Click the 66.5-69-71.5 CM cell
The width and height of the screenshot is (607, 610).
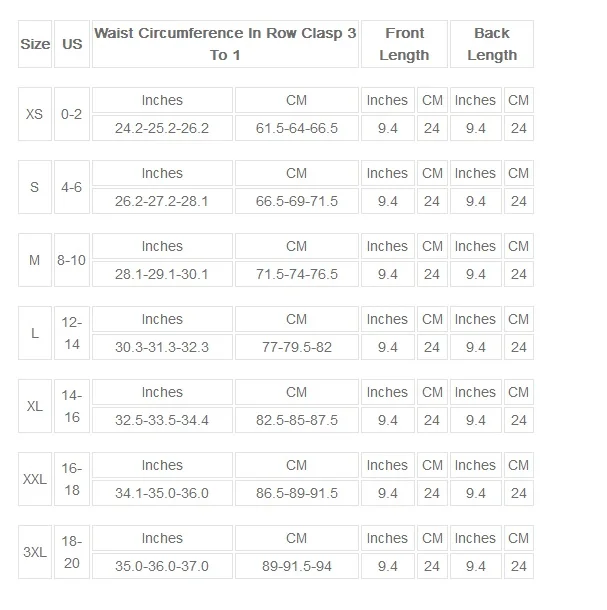pos(297,201)
